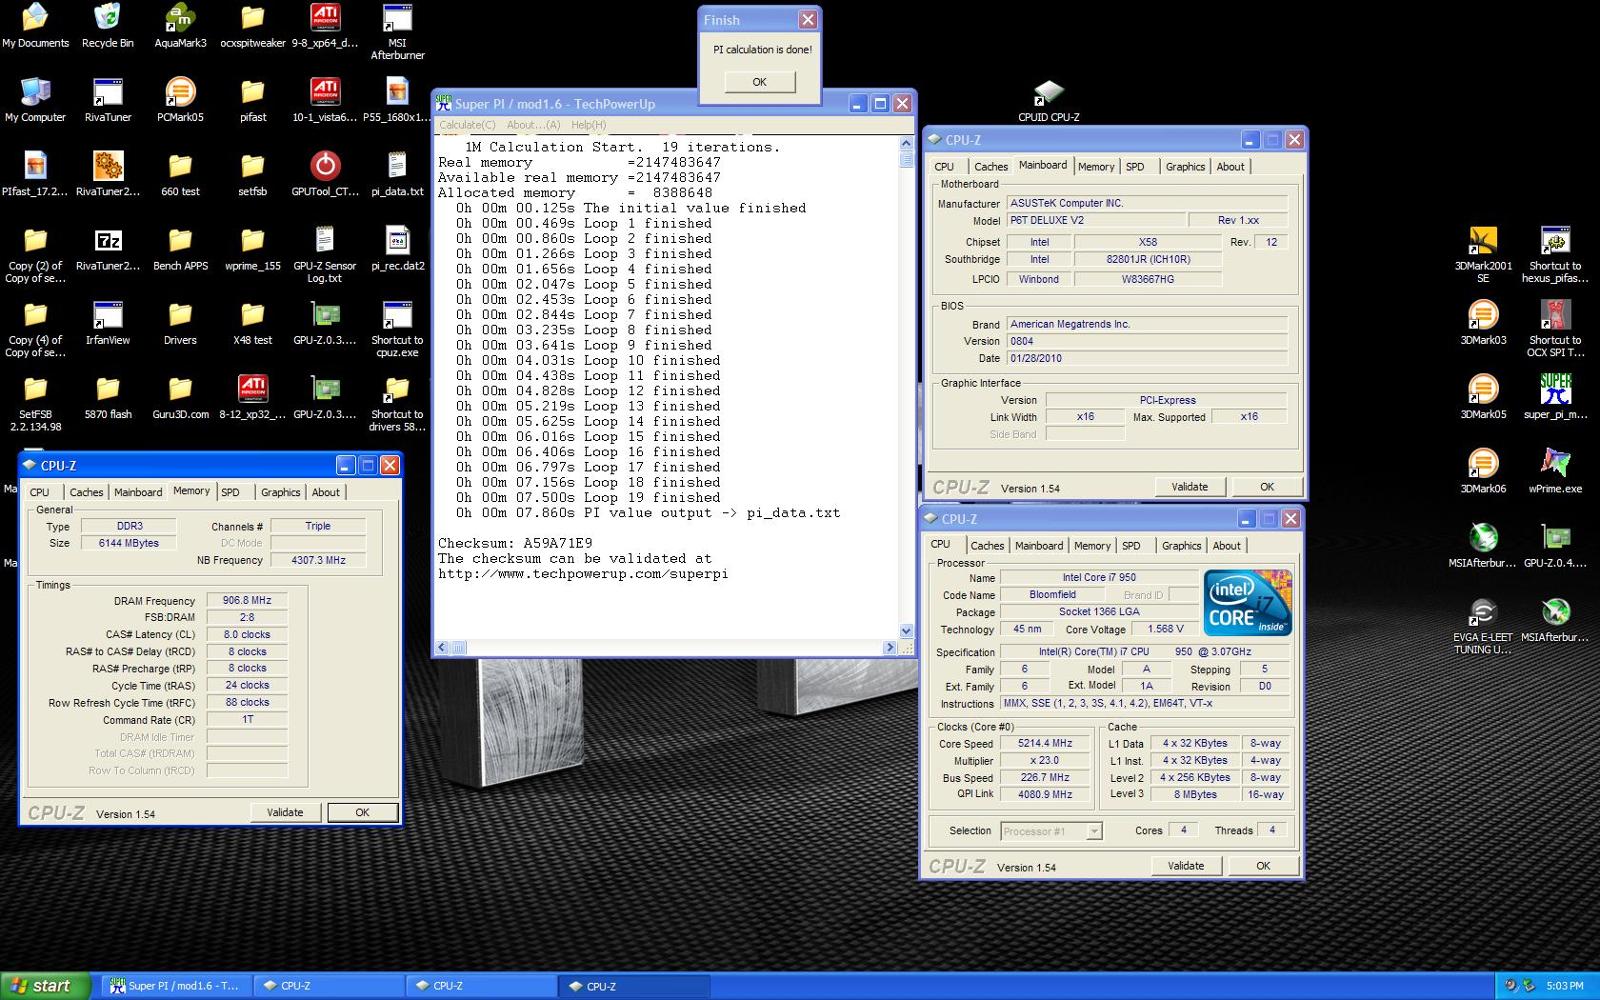The width and height of the screenshot is (1600, 1000).
Task: Open the Drivers folder icon
Action: pyautogui.click(x=180, y=322)
